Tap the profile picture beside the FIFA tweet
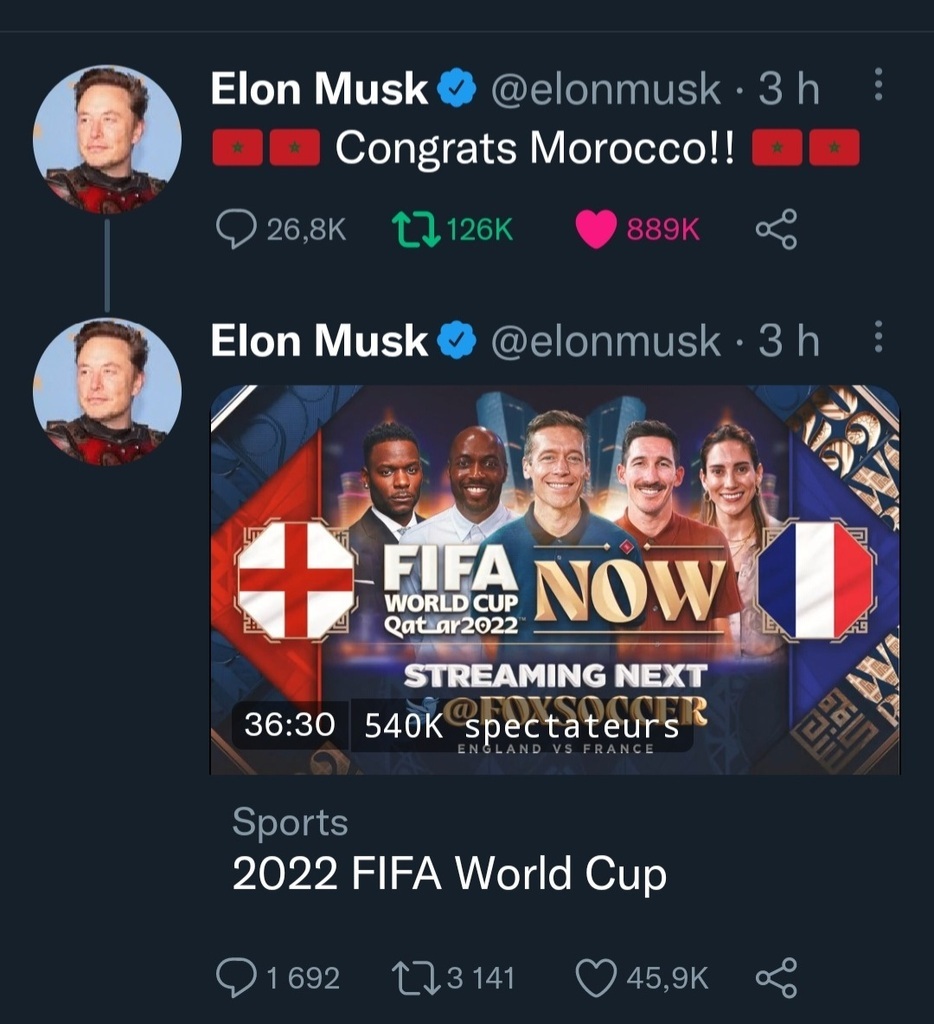934x1024 pixels. click(107, 392)
